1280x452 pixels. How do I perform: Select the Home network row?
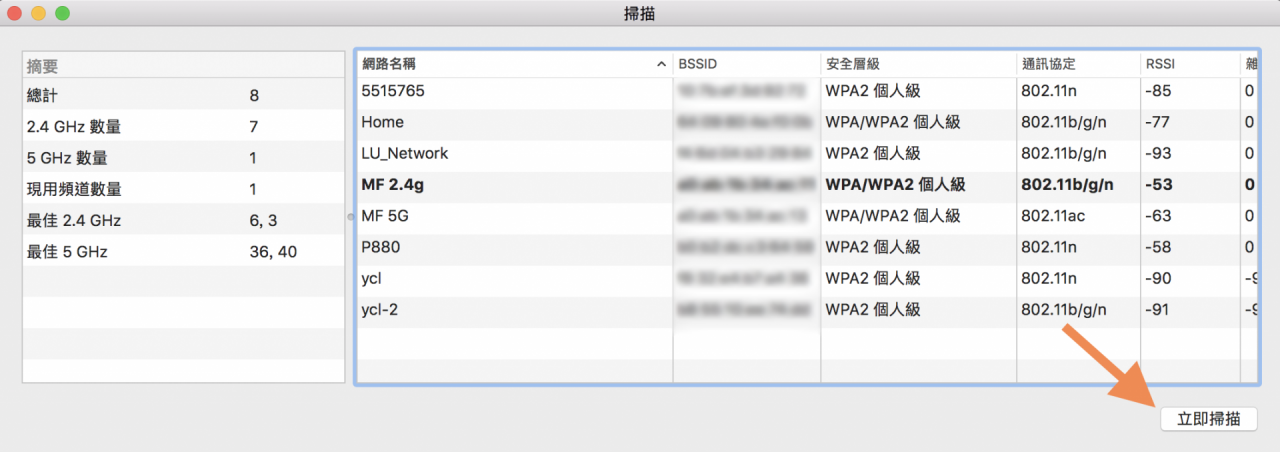tap(807, 122)
